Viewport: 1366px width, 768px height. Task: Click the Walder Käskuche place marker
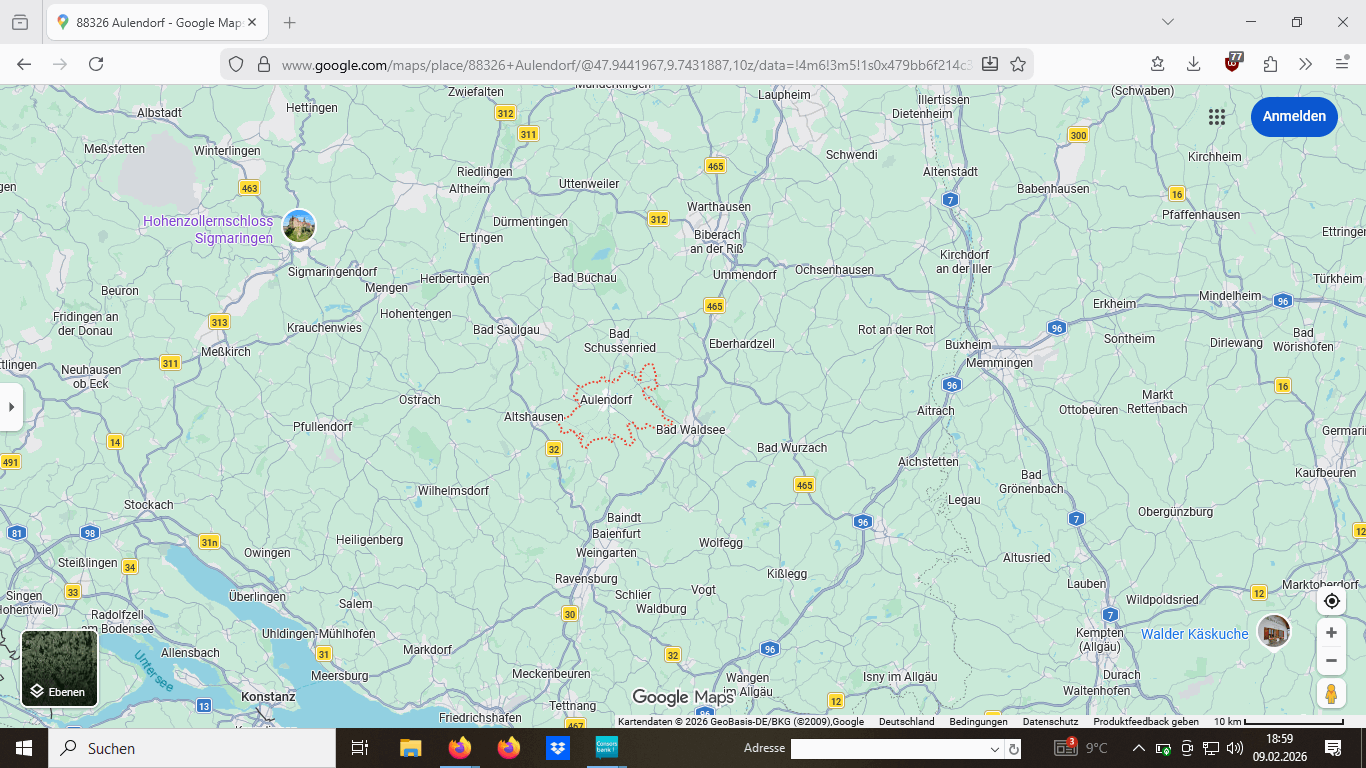(1273, 631)
